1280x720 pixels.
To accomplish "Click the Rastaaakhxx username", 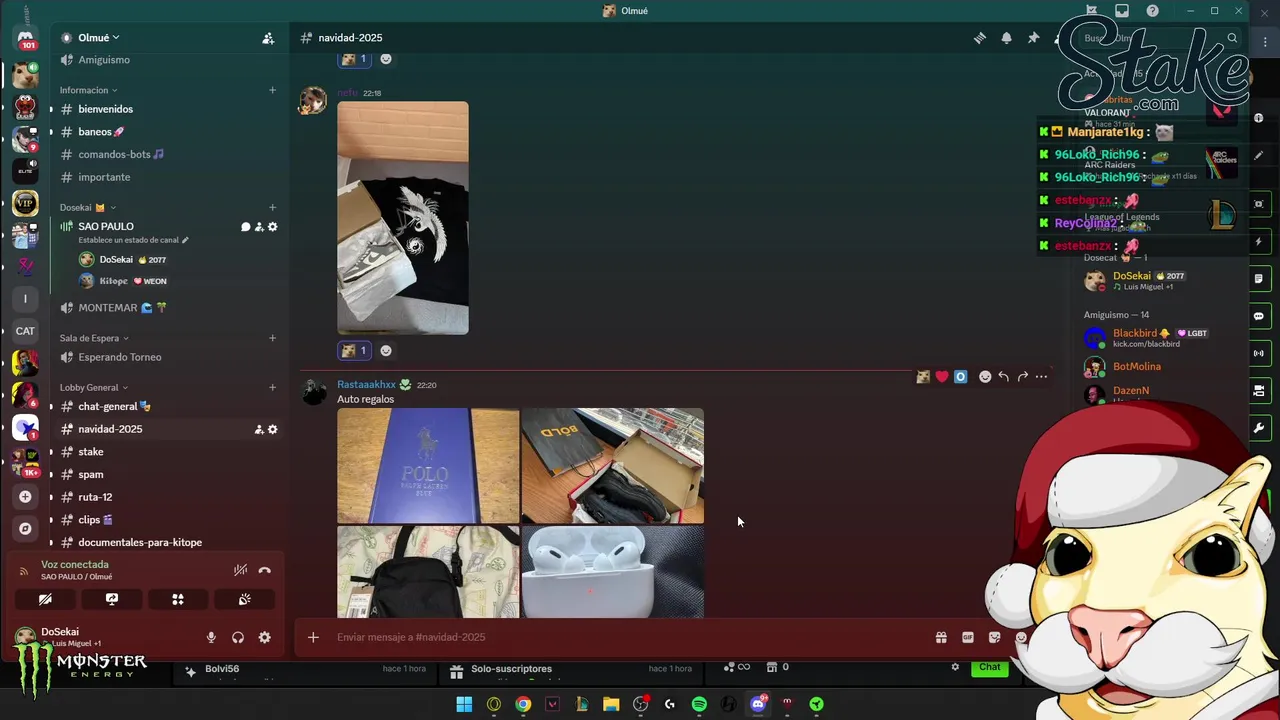I will click(x=366, y=385).
